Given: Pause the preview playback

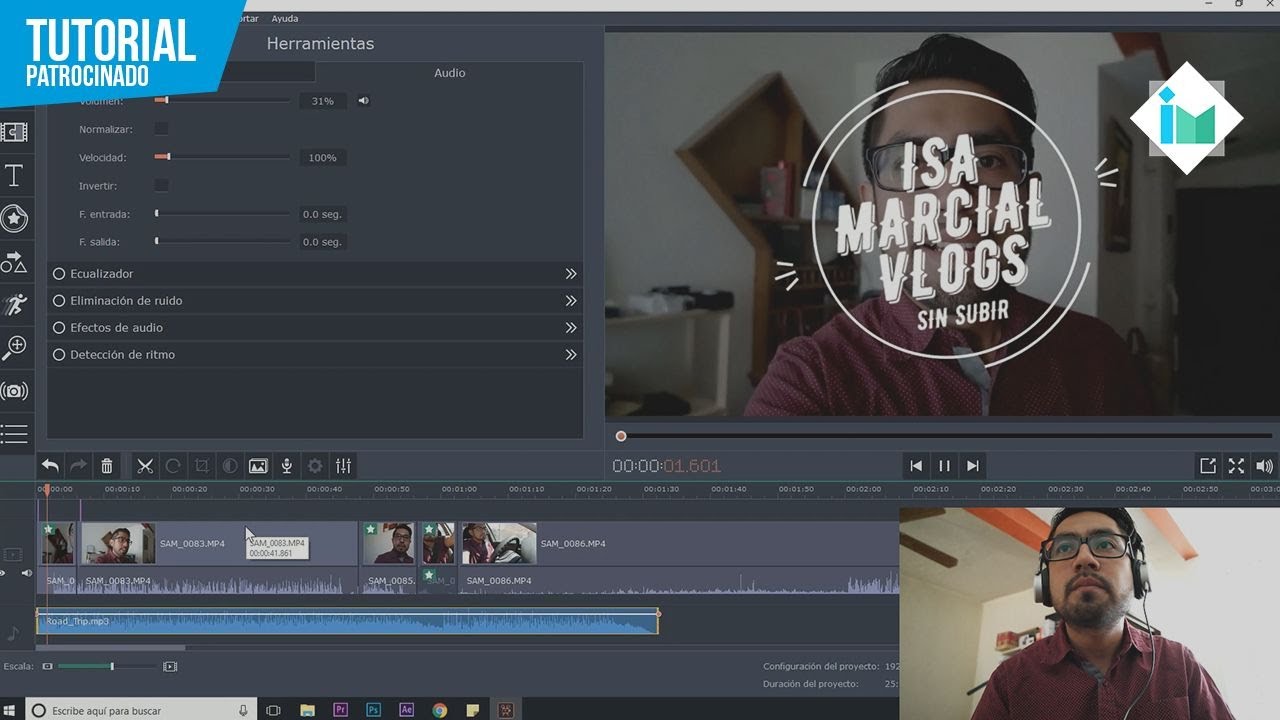Looking at the screenshot, I should (944, 466).
